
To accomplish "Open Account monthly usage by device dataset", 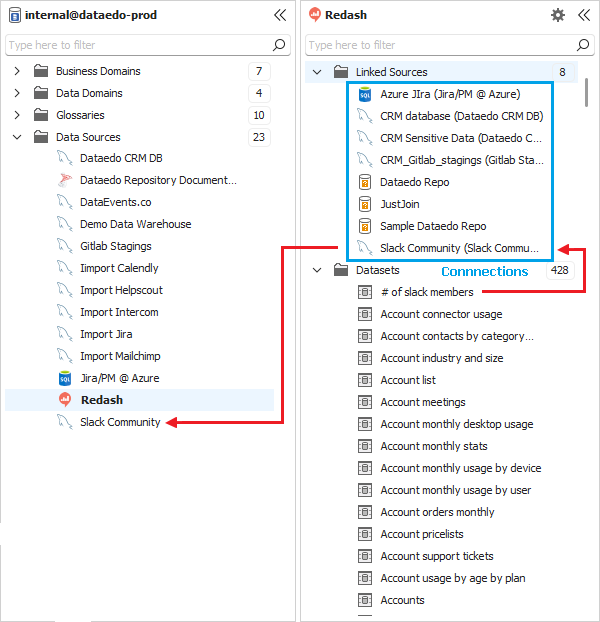I will coord(461,468).
